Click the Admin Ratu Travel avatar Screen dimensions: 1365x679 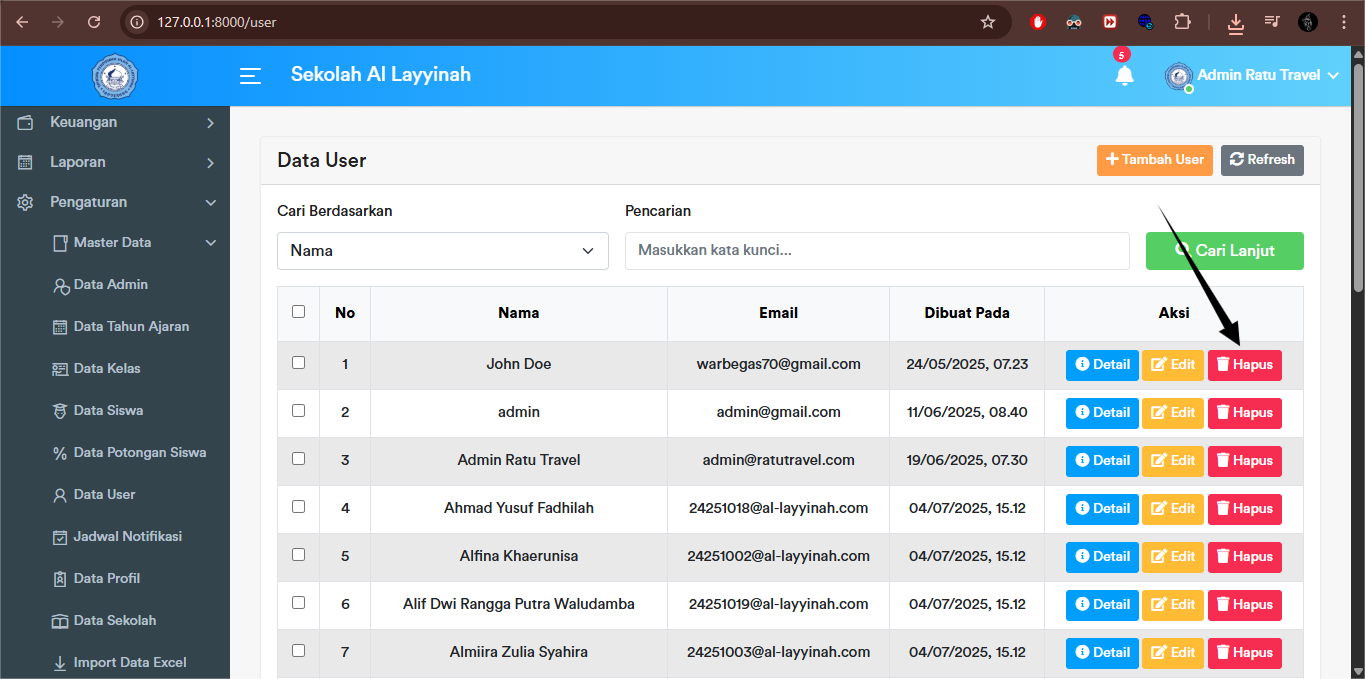(1179, 76)
